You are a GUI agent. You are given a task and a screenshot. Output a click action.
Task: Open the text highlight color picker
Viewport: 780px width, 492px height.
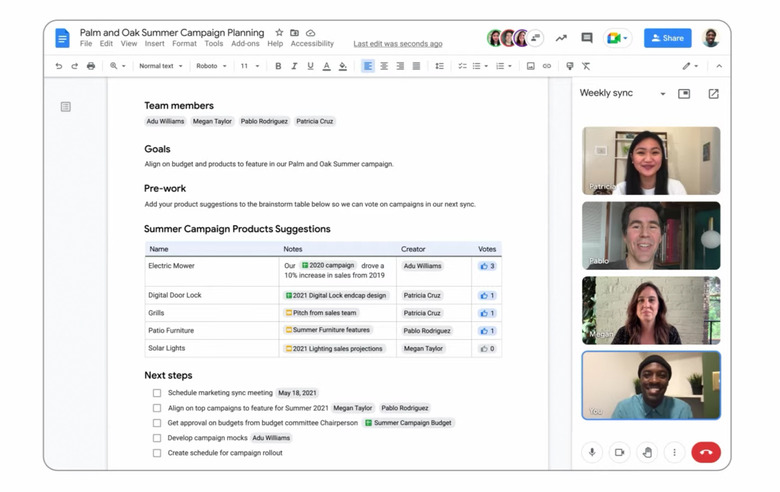pos(342,66)
